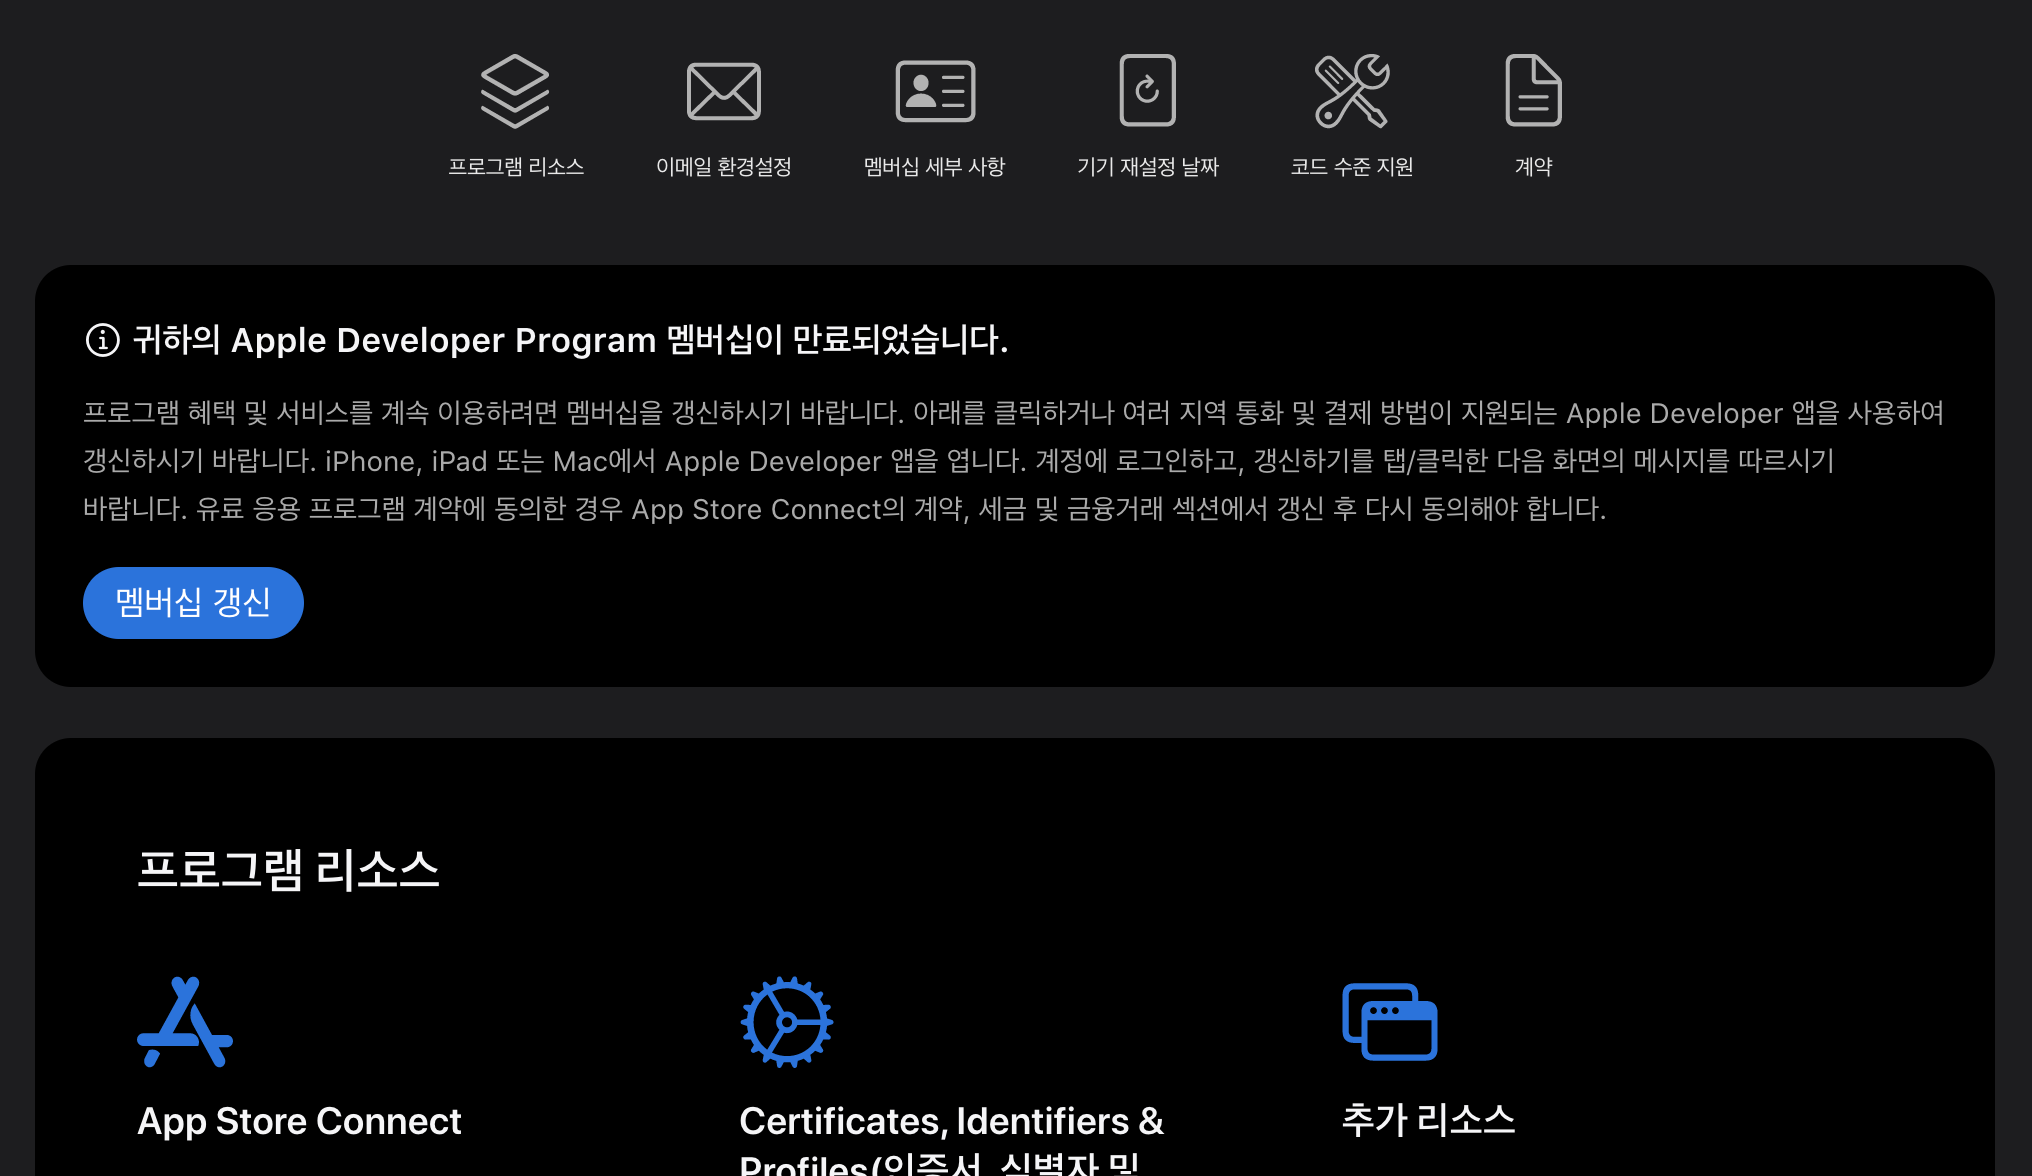The image size is (2032, 1176).
Task: Click the blue windows 추가 리소스 icon
Action: [1389, 1022]
